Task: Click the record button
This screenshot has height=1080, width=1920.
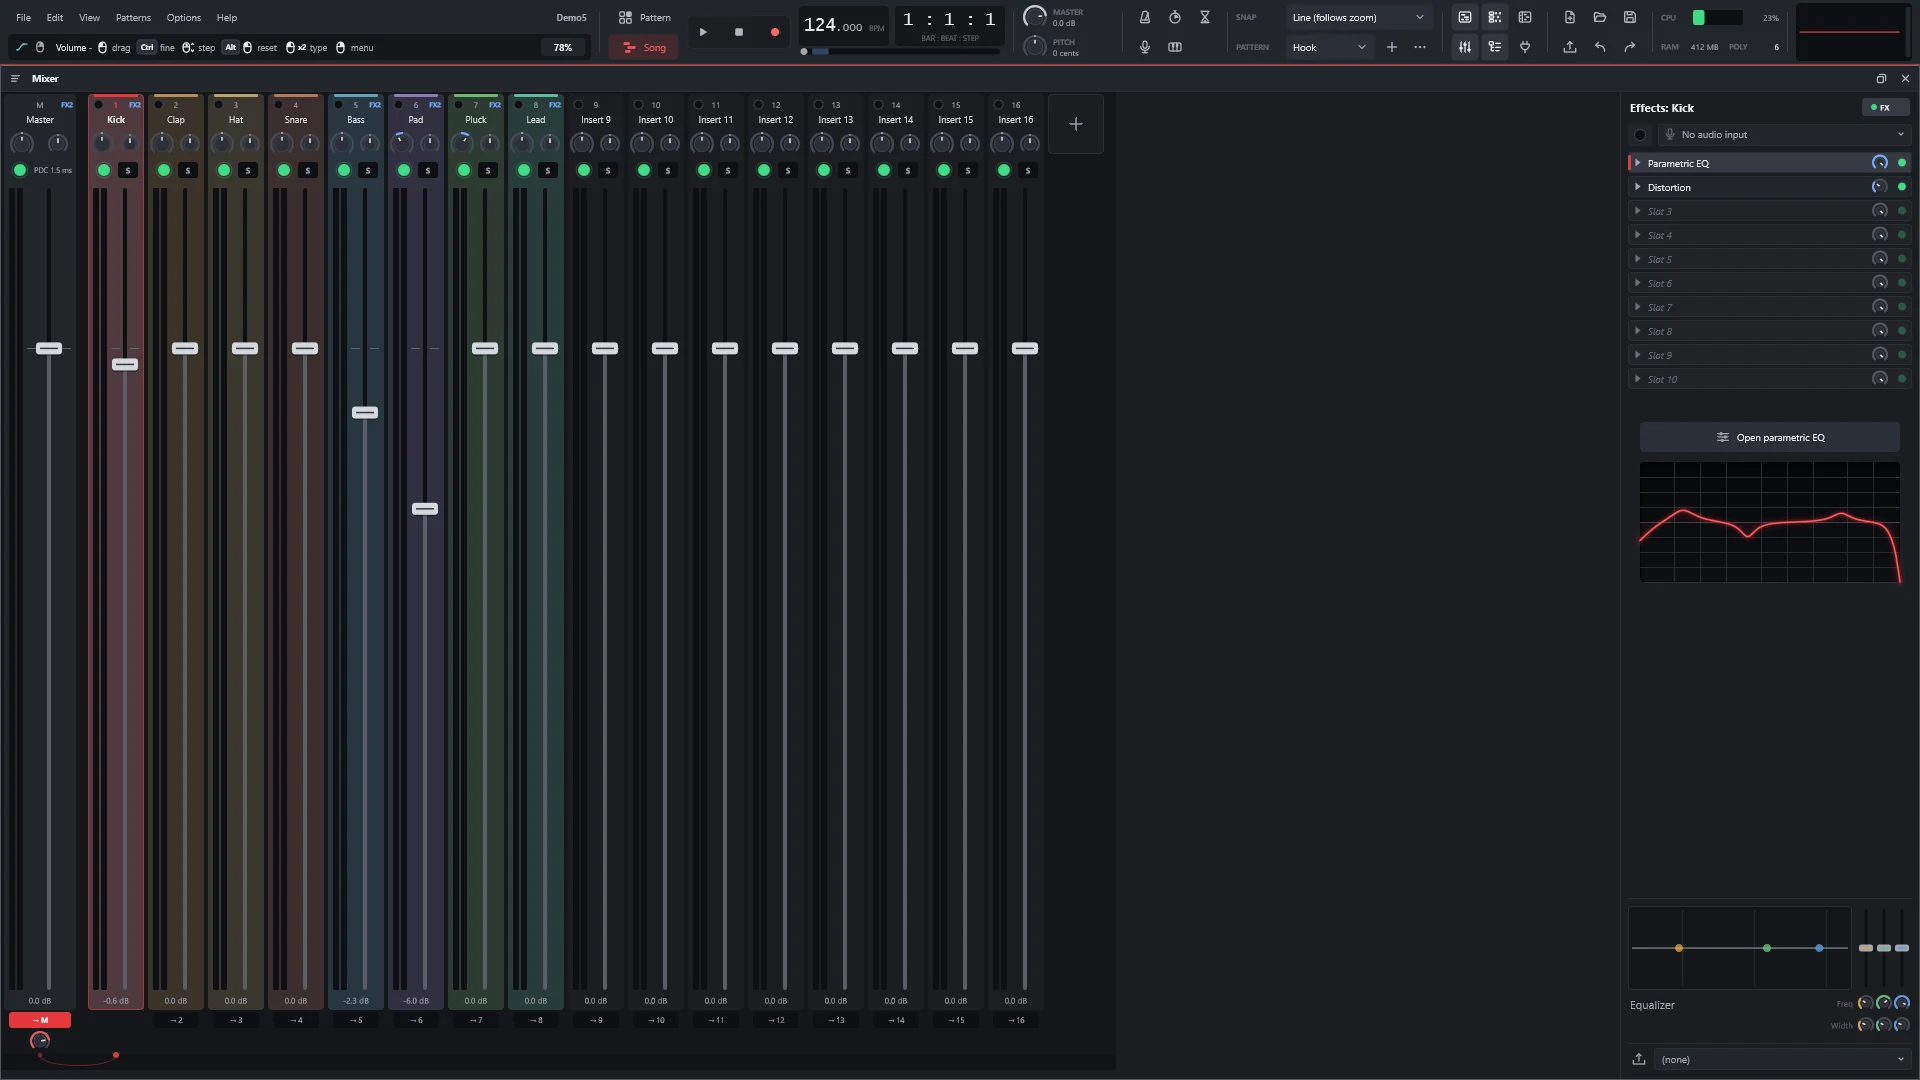Action: (774, 32)
